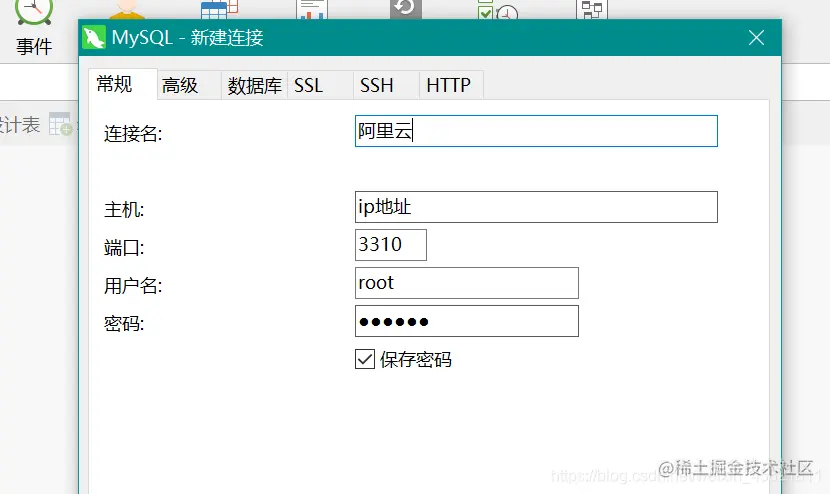Open the SSH tab
This screenshot has width=830, height=494.
pos(386,85)
